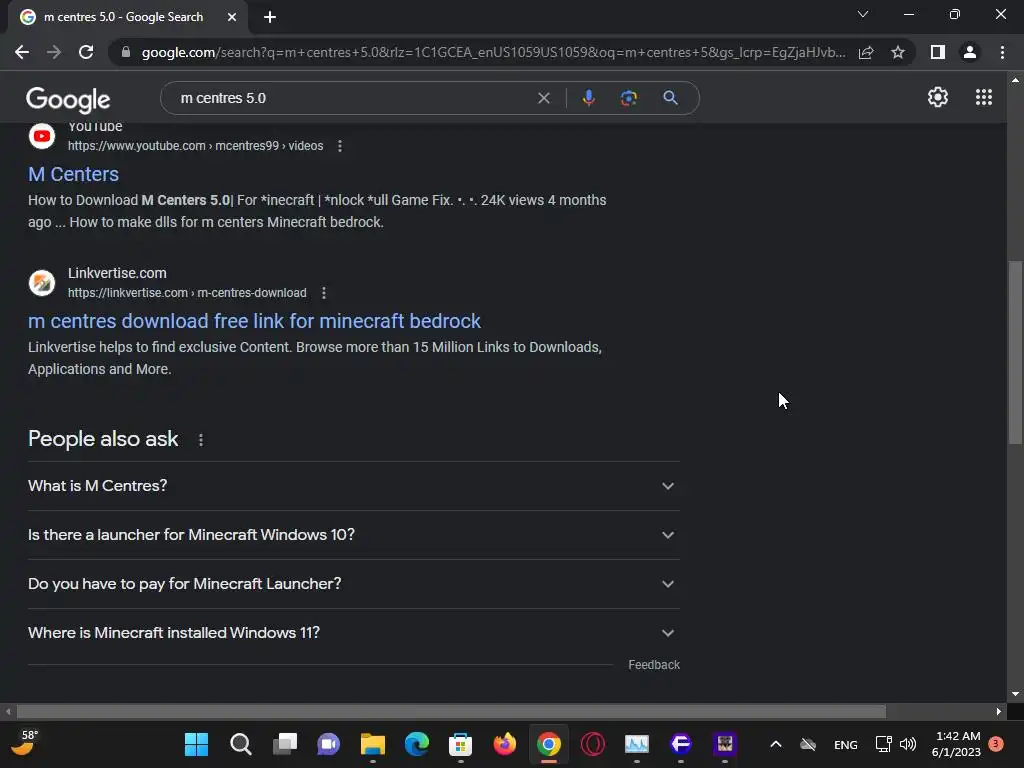Click the horizontal scrollbar thumb
The width and height of the screenshot is (1024, 768).
(451, 711)
